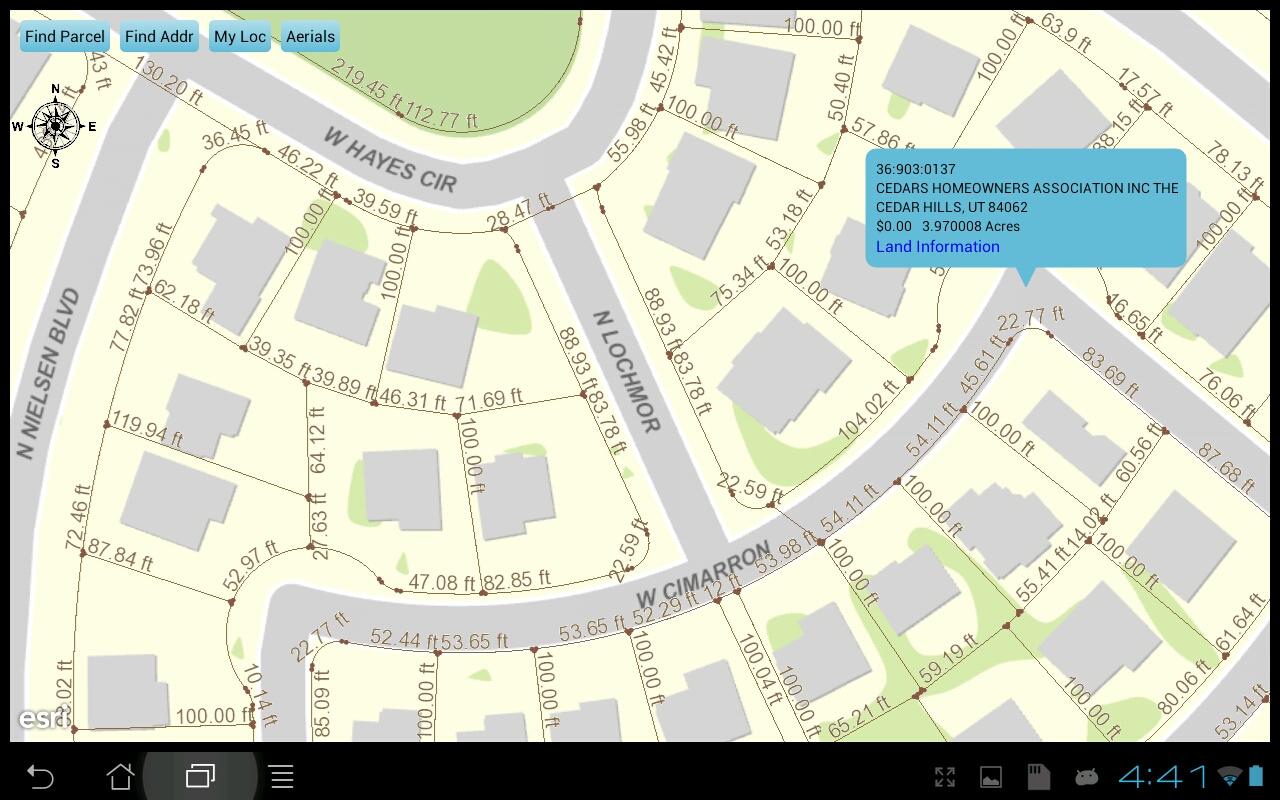Open the Android home screen
The width and height of the screenshot is (1280, 800).
click(x=121, y=776)
